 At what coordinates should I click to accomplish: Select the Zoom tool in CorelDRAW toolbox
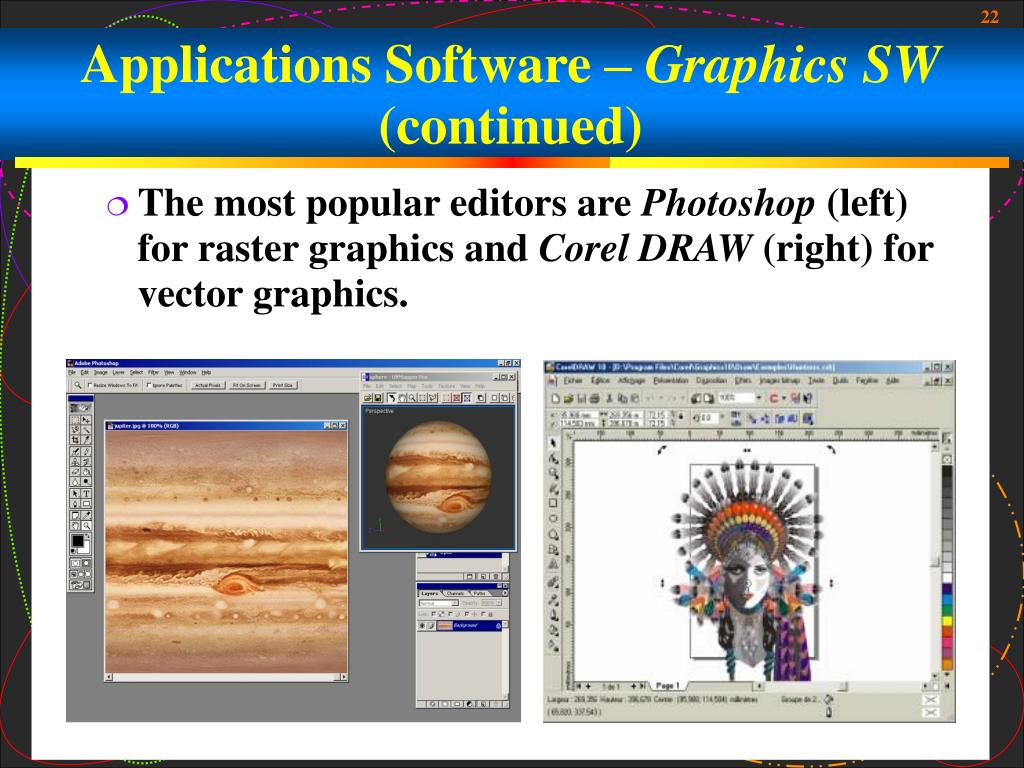(x=553, y=473)
